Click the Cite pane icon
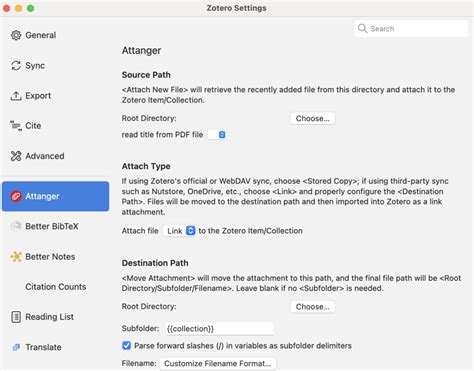 tap(16, 126)
